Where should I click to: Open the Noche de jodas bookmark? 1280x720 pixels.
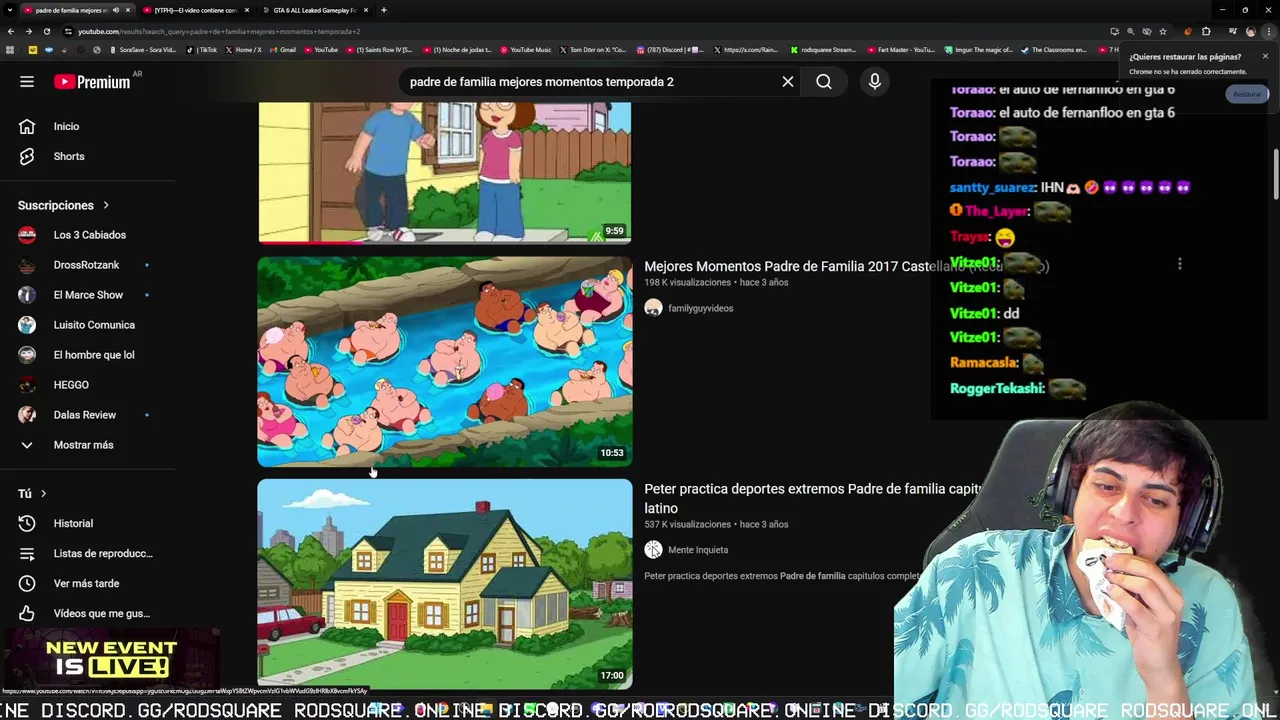click(458, 49)
